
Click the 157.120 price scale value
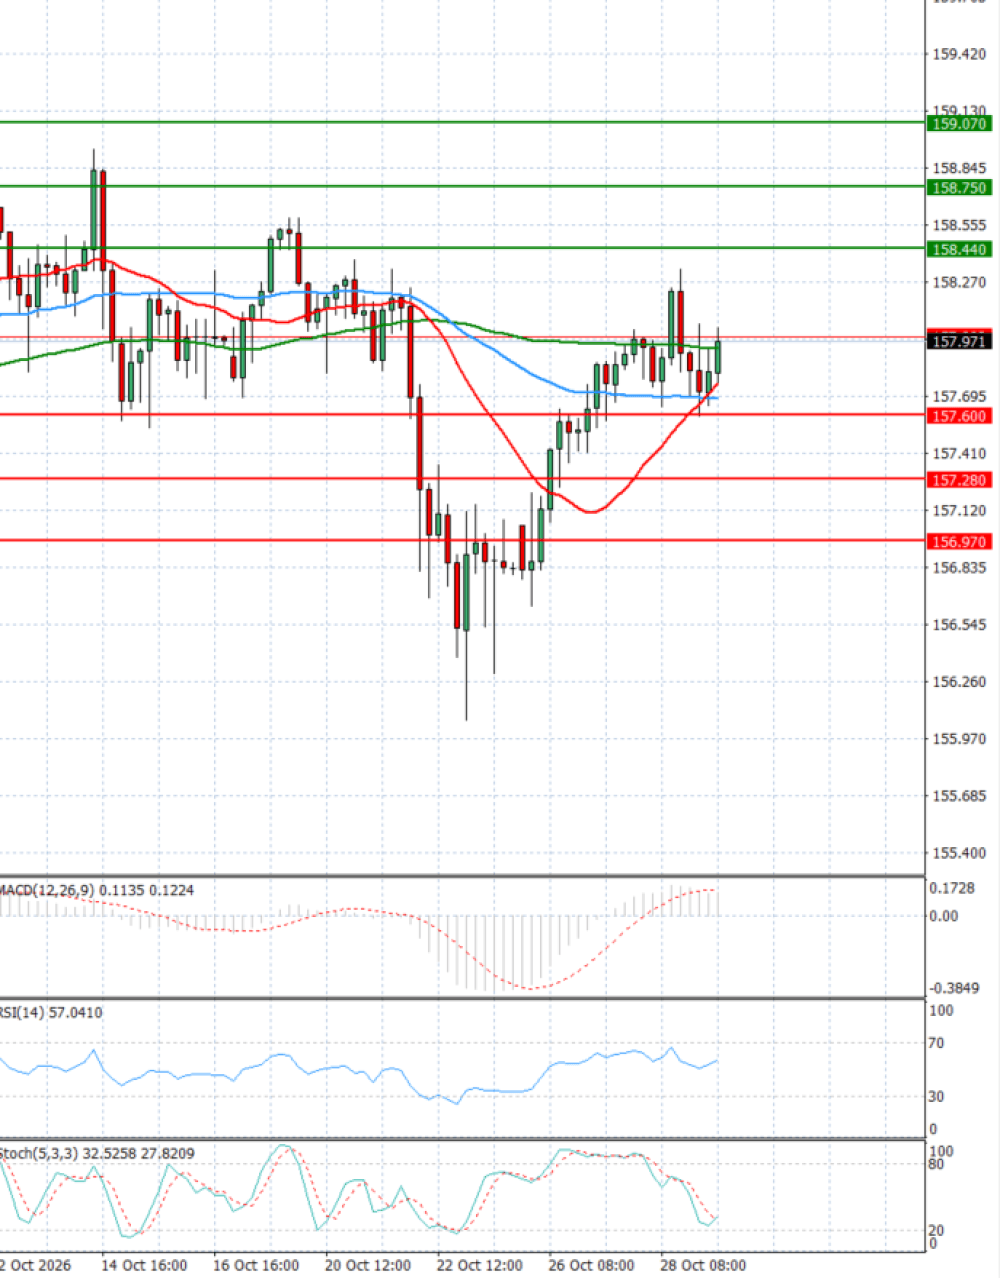coord(959,511)
